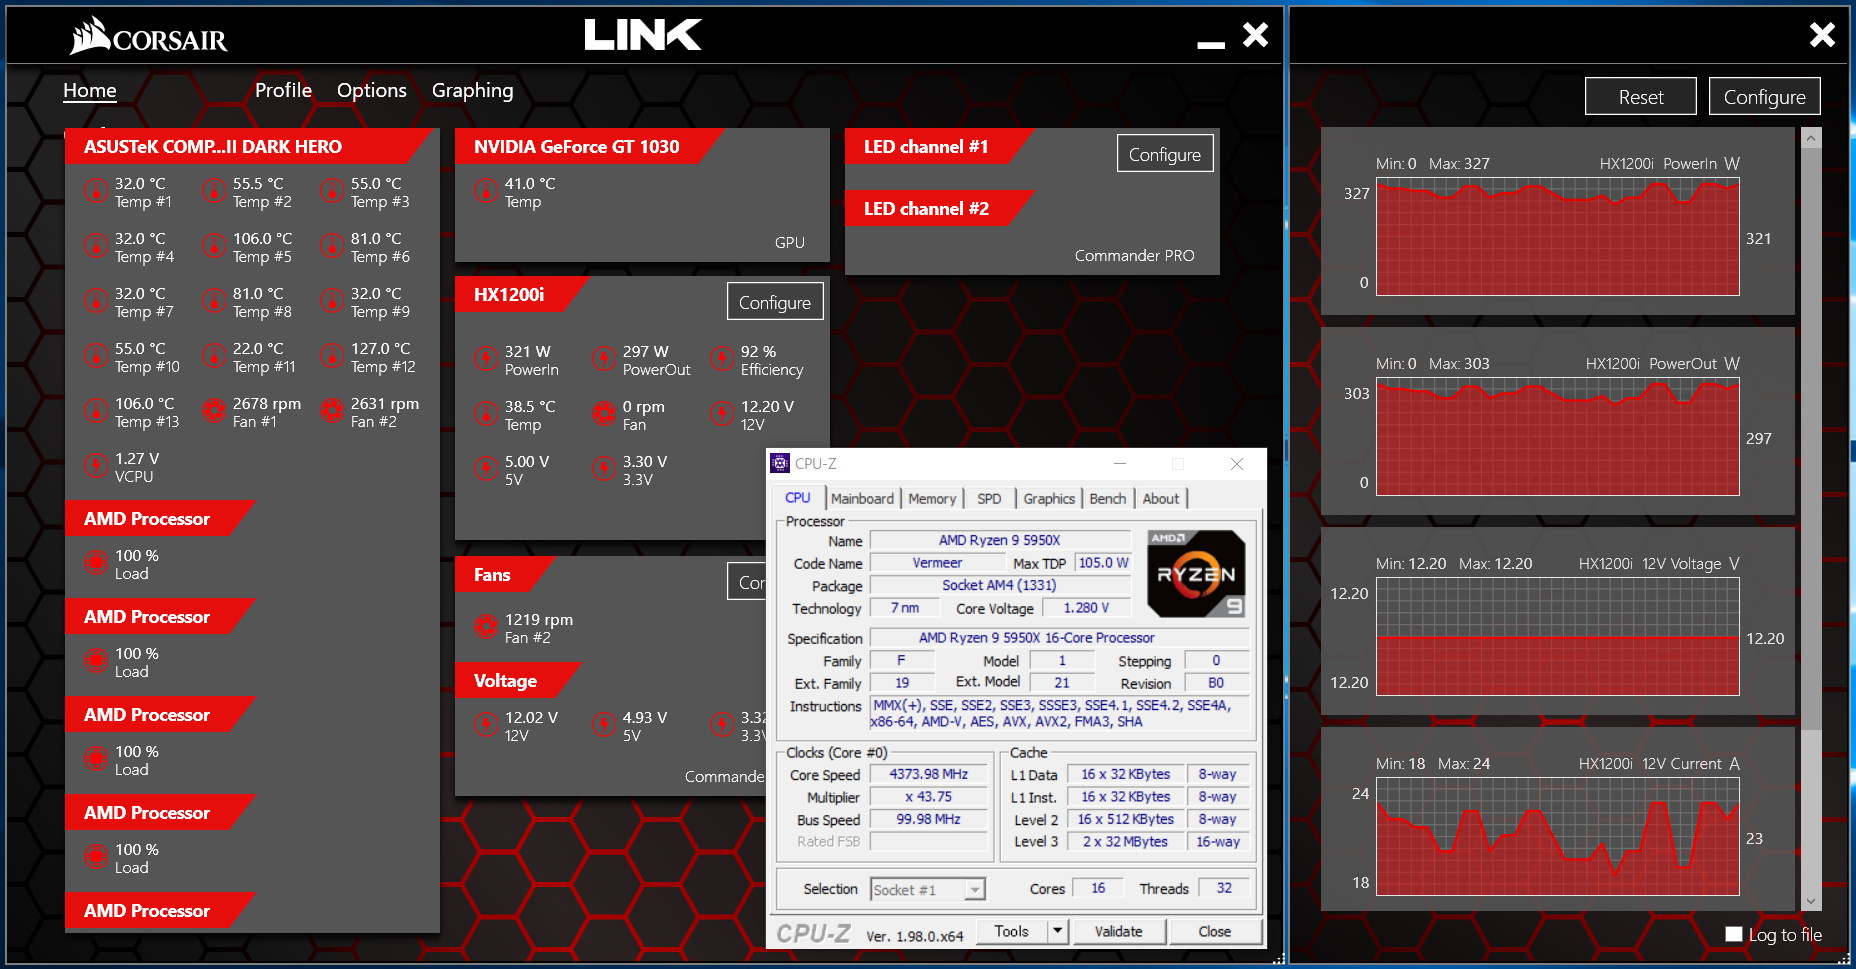Click the Core Speed value 4373.98 MHz
This screenshot has height=969, width=1856.
[x=929, y=774]
